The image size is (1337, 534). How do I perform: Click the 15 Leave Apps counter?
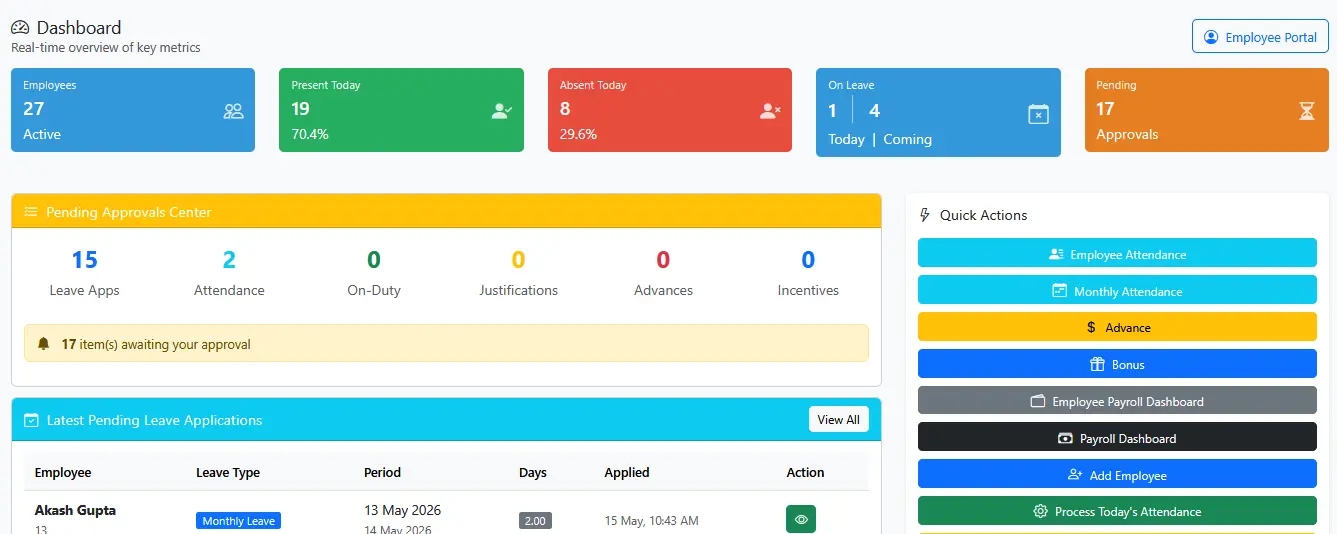[x=84, y=273]
